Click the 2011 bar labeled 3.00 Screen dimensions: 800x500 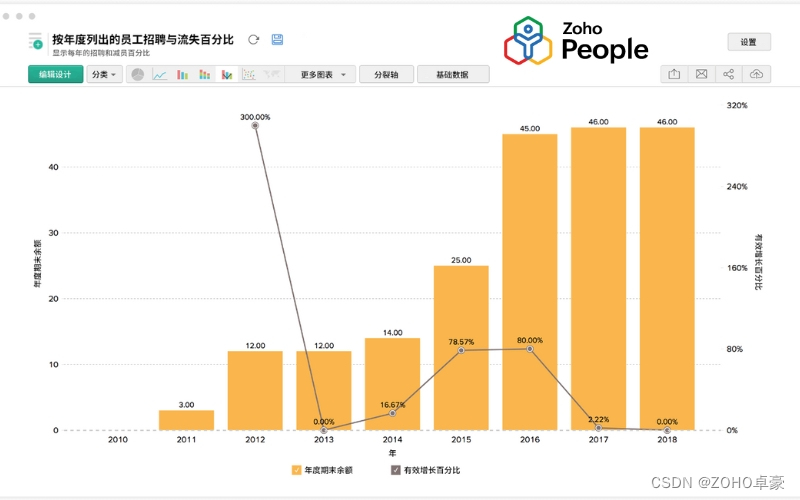click(186, 420)
